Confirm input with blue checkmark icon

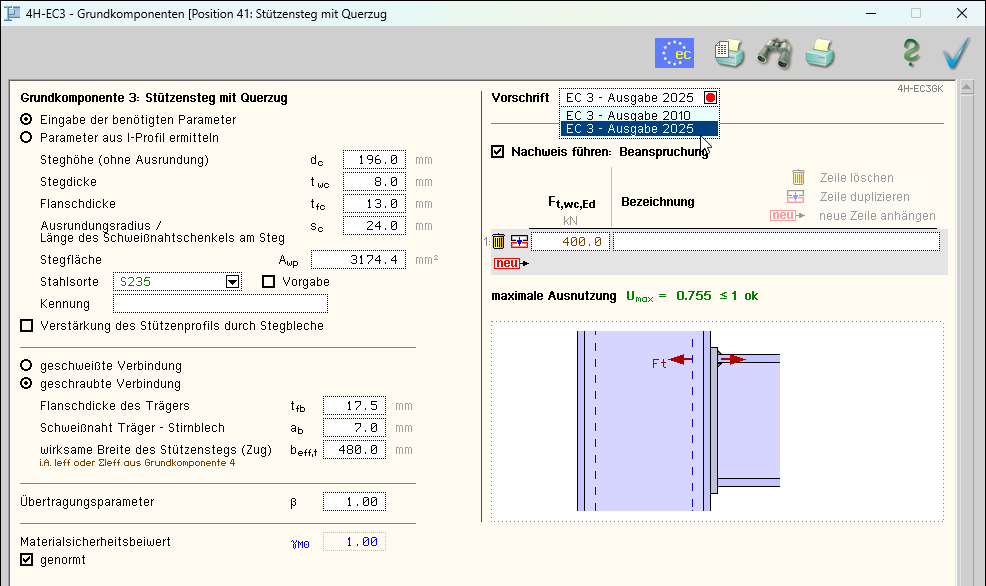coord(956,53)
